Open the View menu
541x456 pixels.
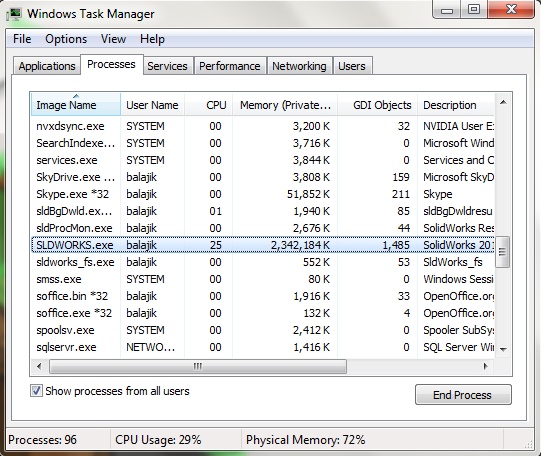(x=113, y=39)
